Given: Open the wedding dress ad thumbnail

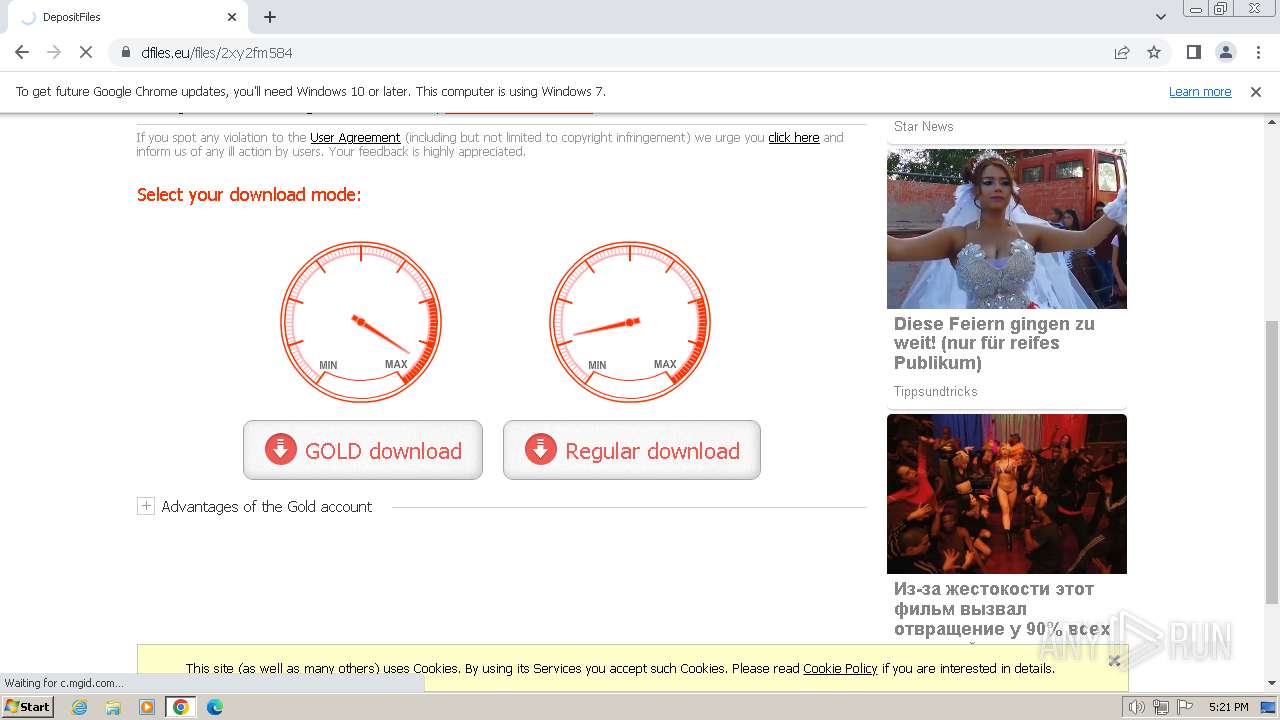Looking at the screenshot, I should 1007,229.
